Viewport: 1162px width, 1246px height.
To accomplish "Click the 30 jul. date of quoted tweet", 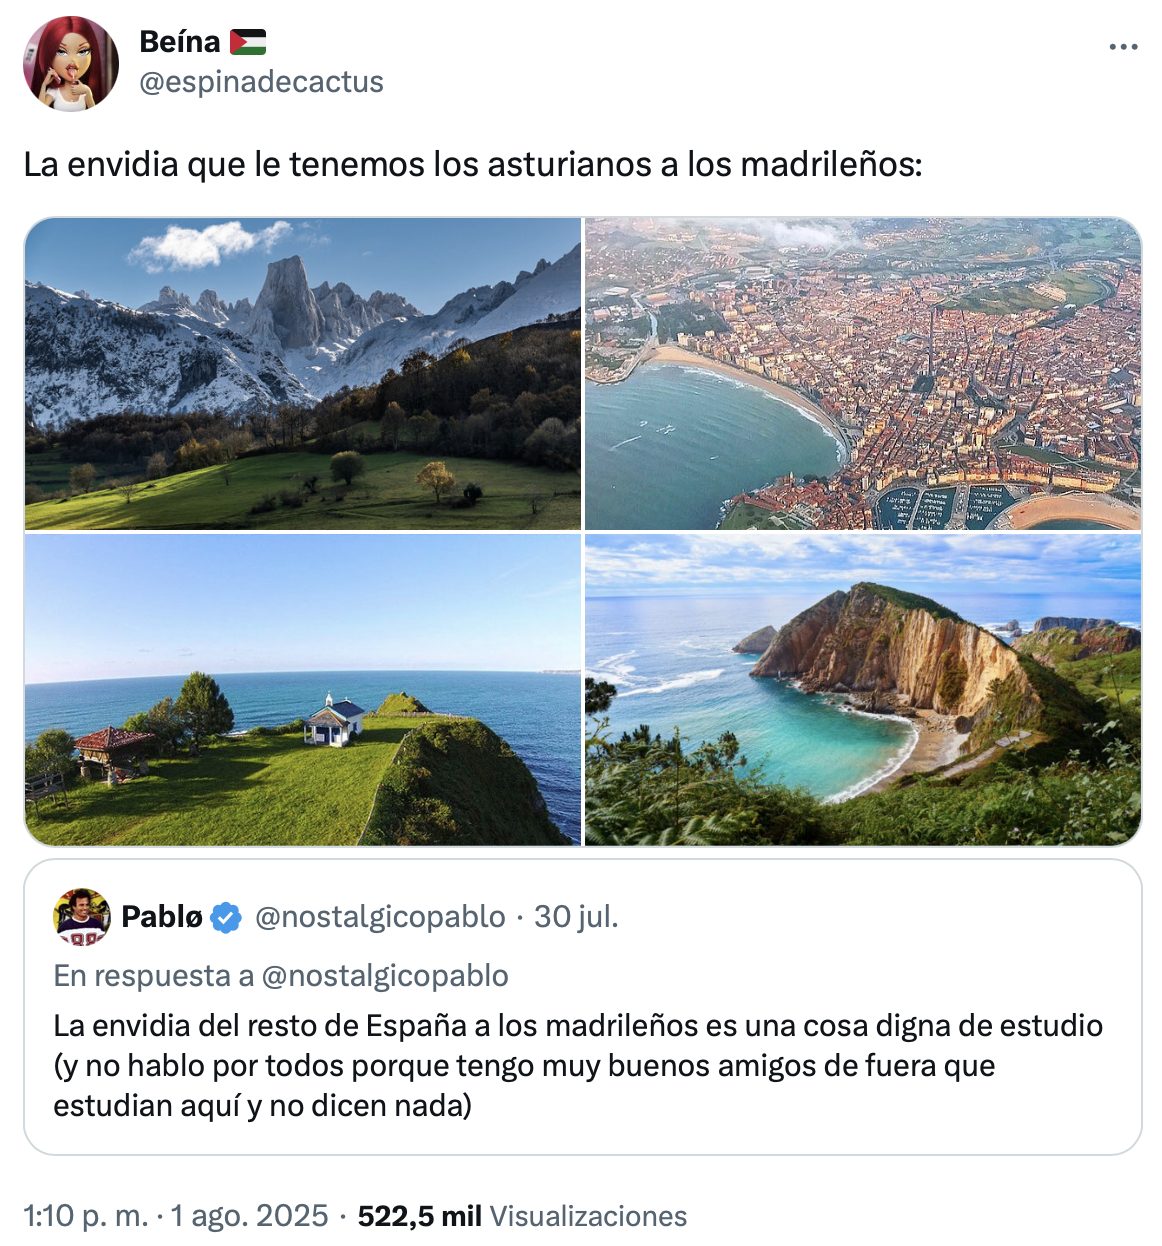I will click(576, 917).
